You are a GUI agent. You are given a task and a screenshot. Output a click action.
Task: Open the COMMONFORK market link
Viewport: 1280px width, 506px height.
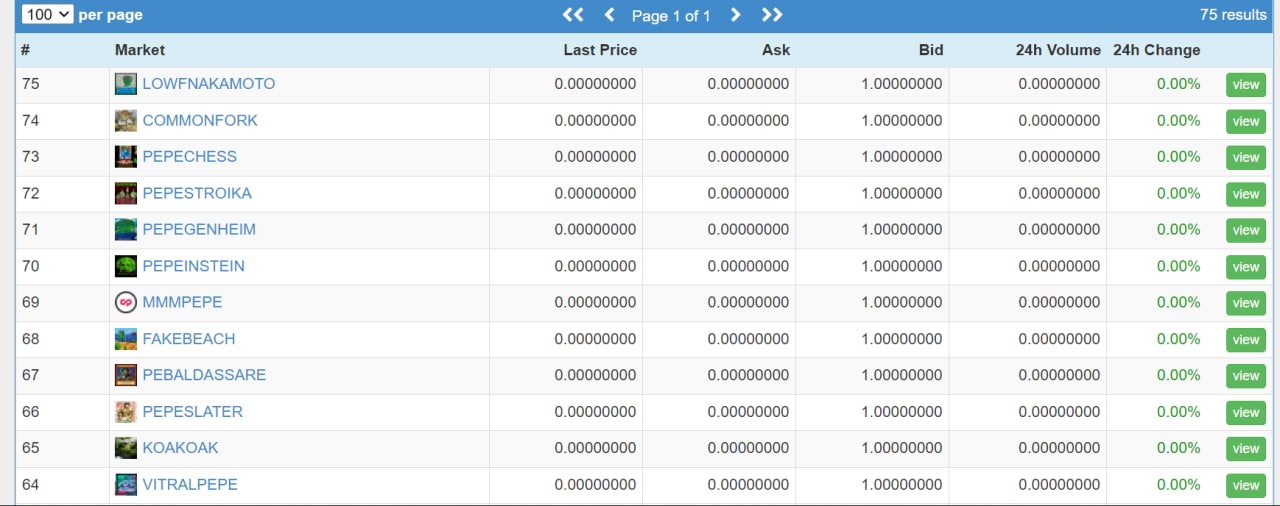(200, 120)
